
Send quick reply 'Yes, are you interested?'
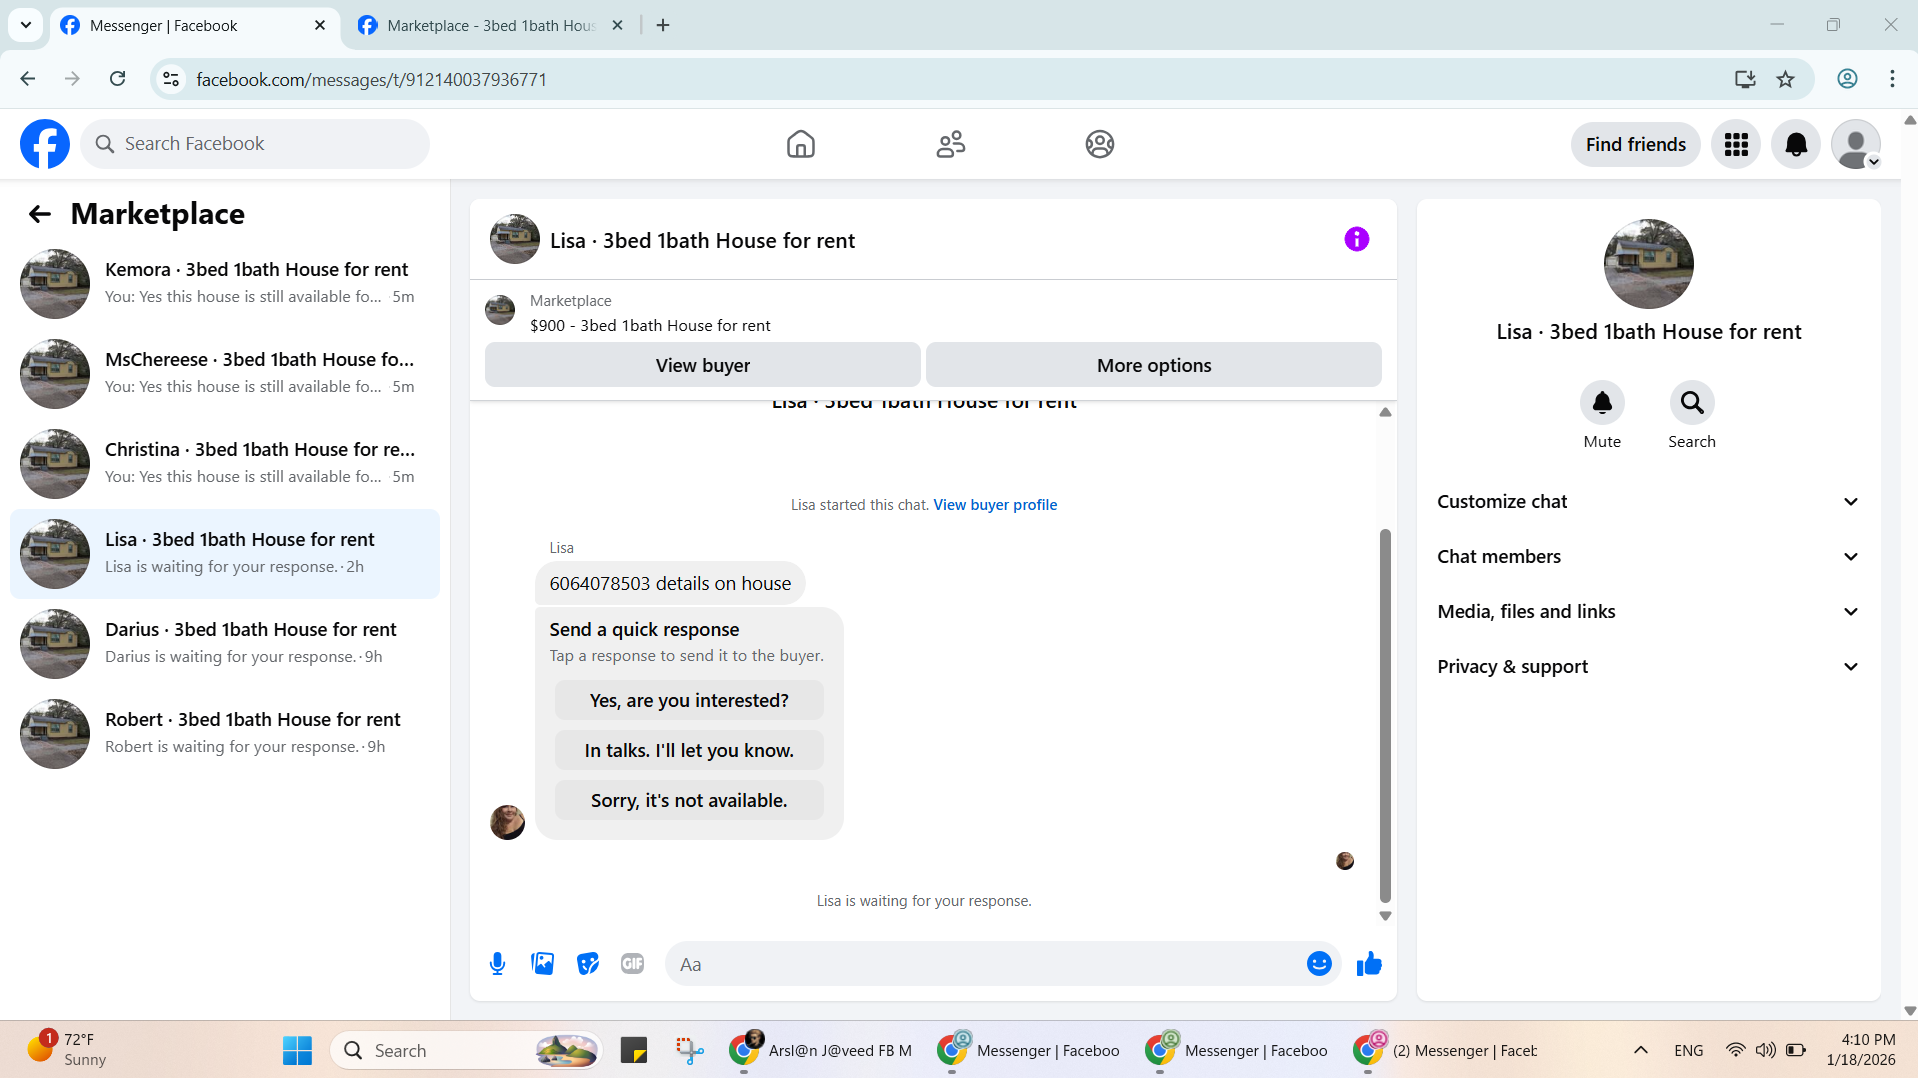coord(689,700)
